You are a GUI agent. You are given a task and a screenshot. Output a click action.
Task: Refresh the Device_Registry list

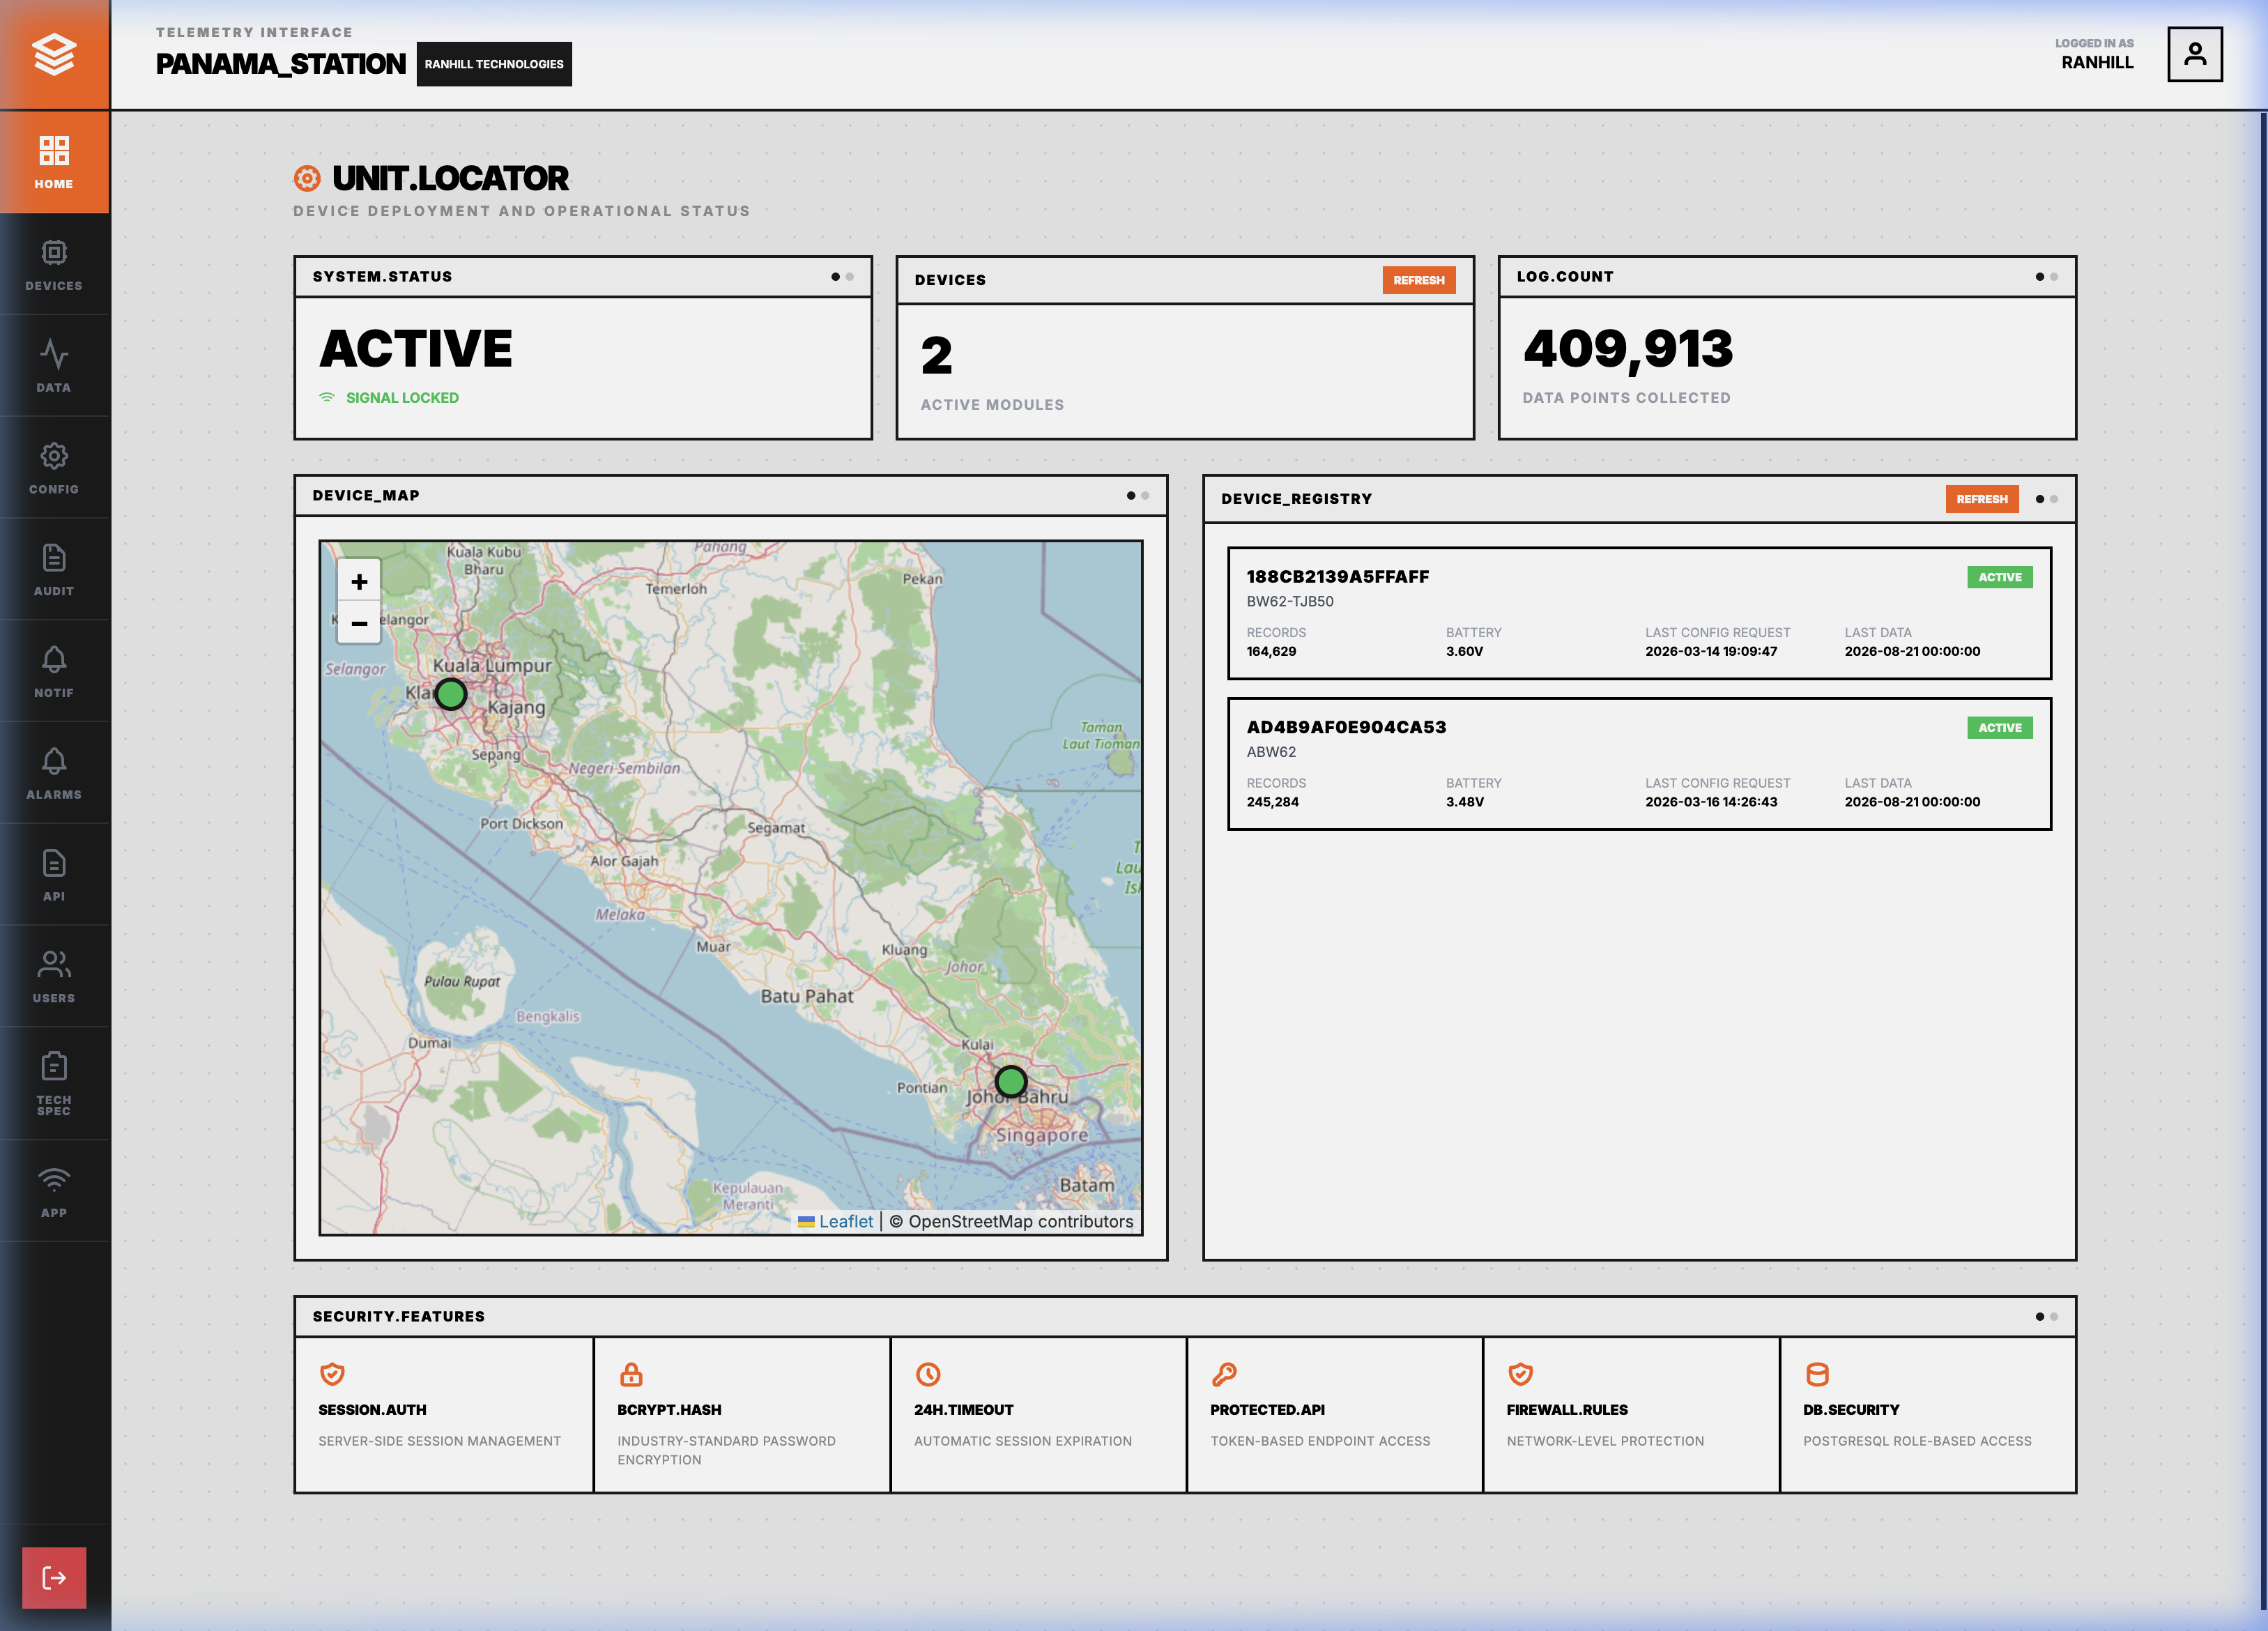tap(1981, 499)
